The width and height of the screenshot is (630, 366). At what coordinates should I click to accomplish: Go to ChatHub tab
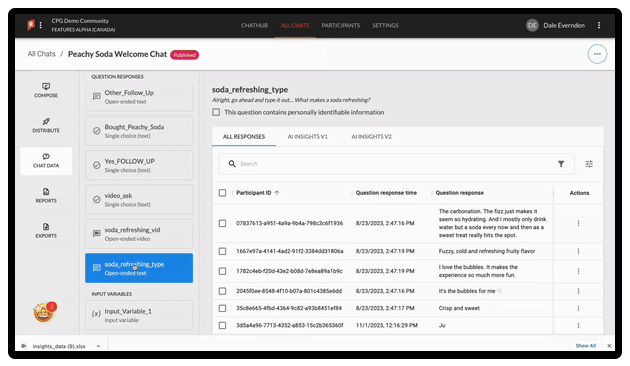coord(254,25)
